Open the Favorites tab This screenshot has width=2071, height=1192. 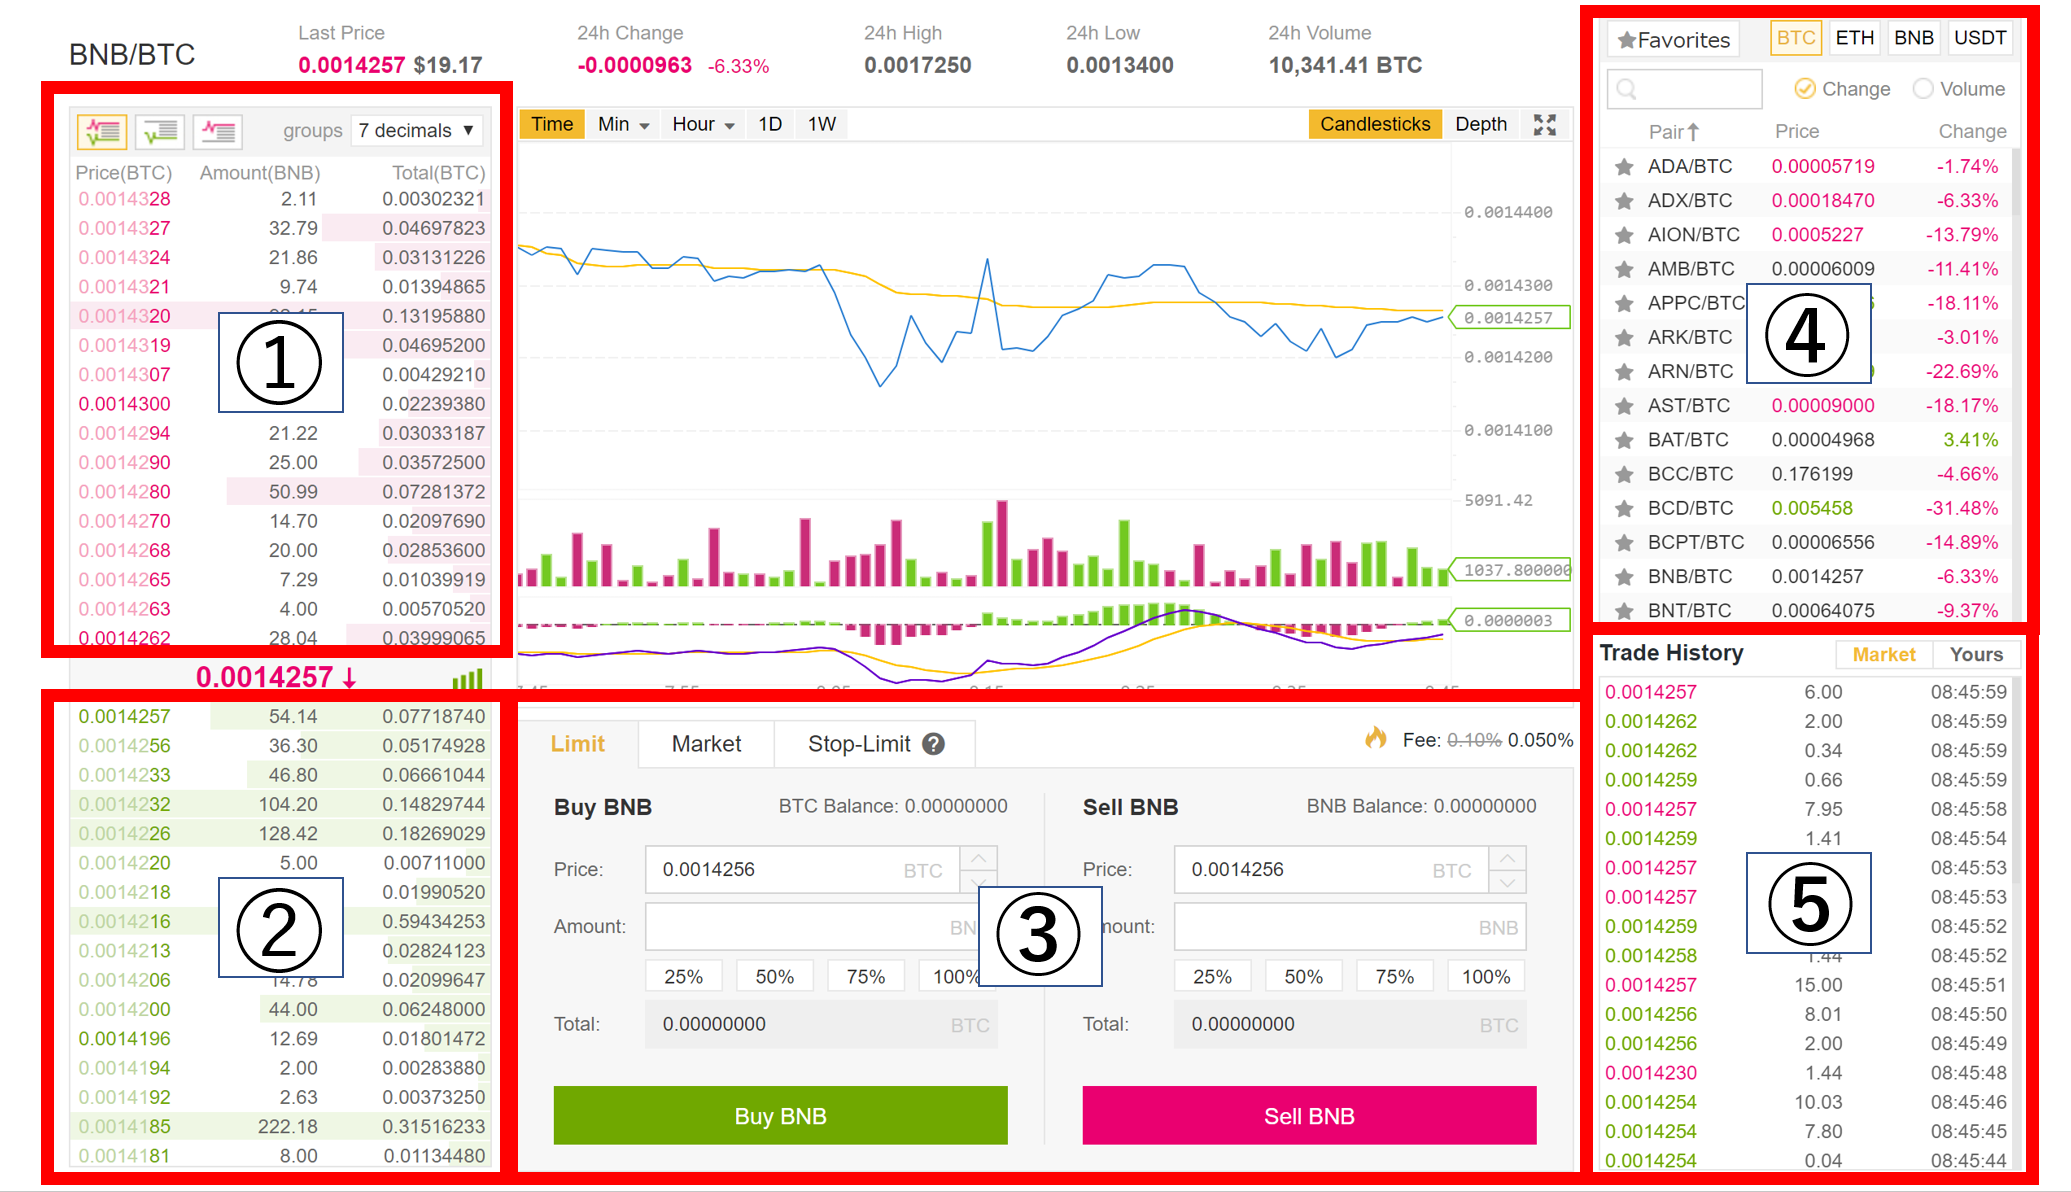(1674, 40)
